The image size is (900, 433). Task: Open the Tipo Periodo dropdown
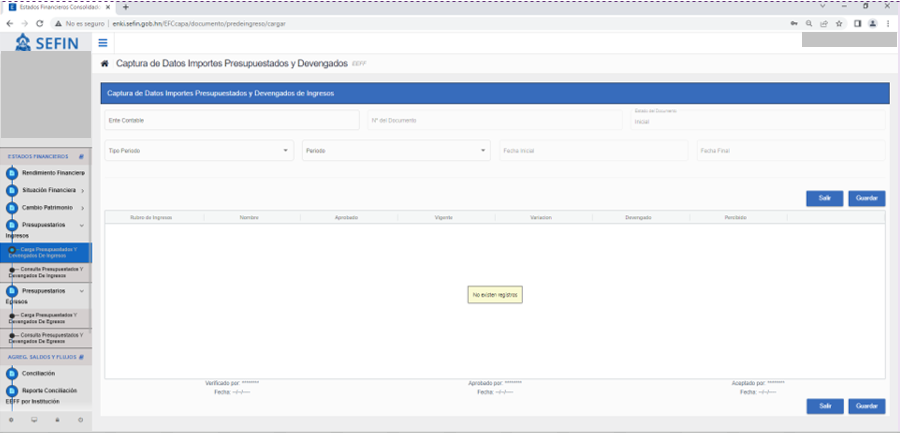tap(198, 151)
